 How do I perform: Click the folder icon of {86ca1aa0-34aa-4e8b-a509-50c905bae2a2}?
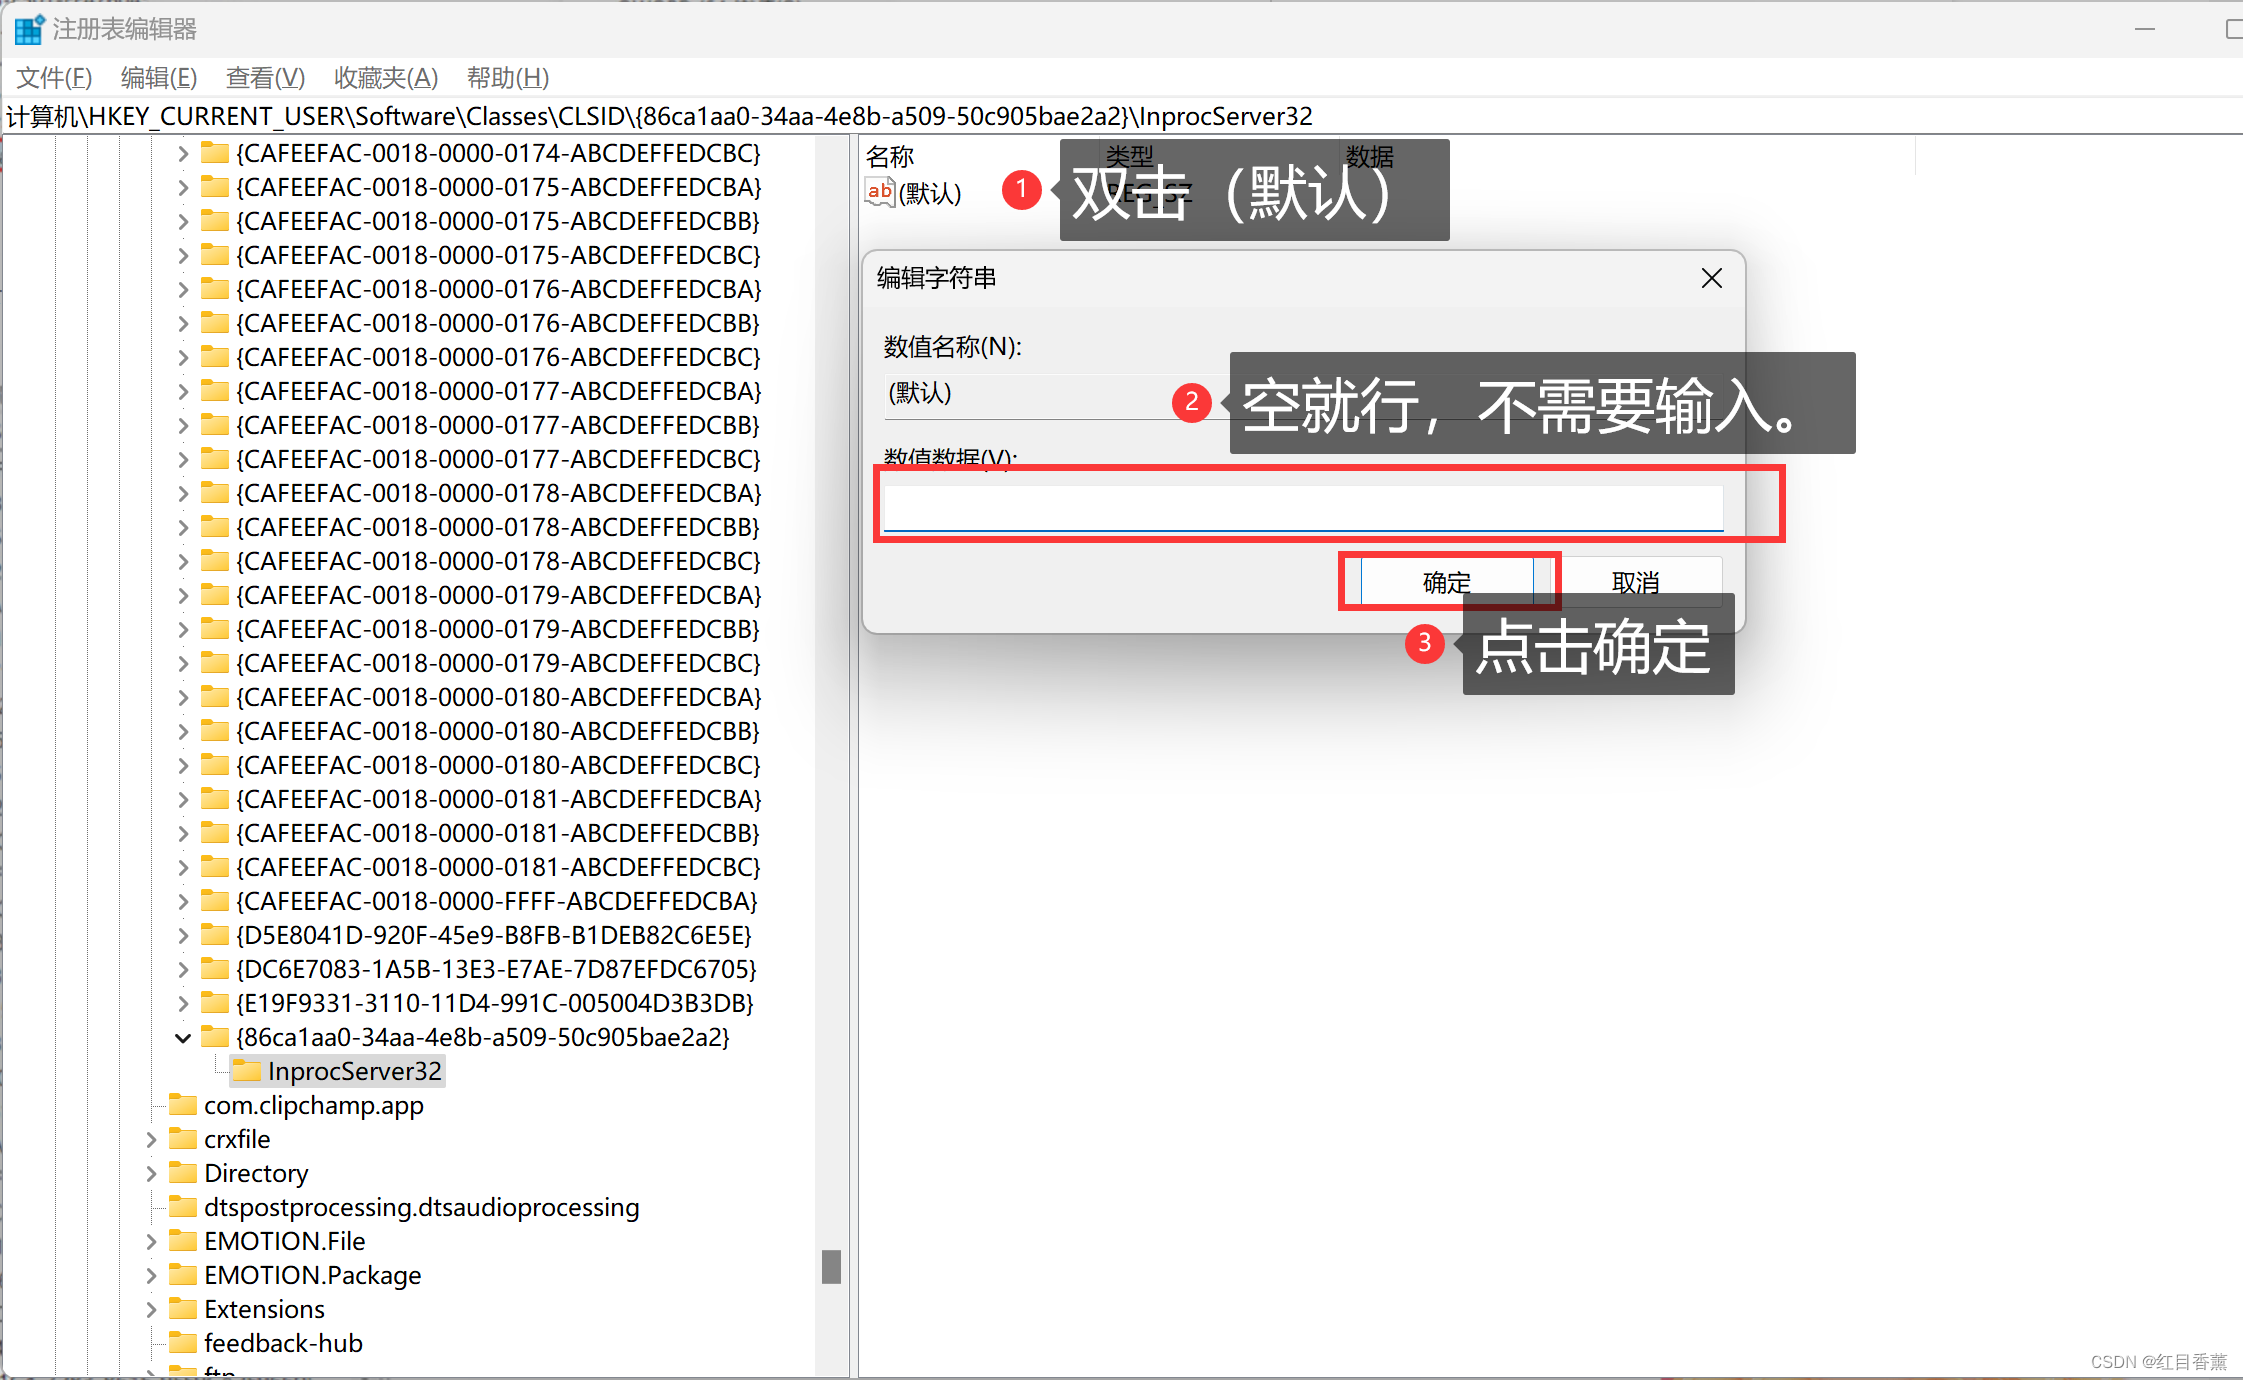215,1037
